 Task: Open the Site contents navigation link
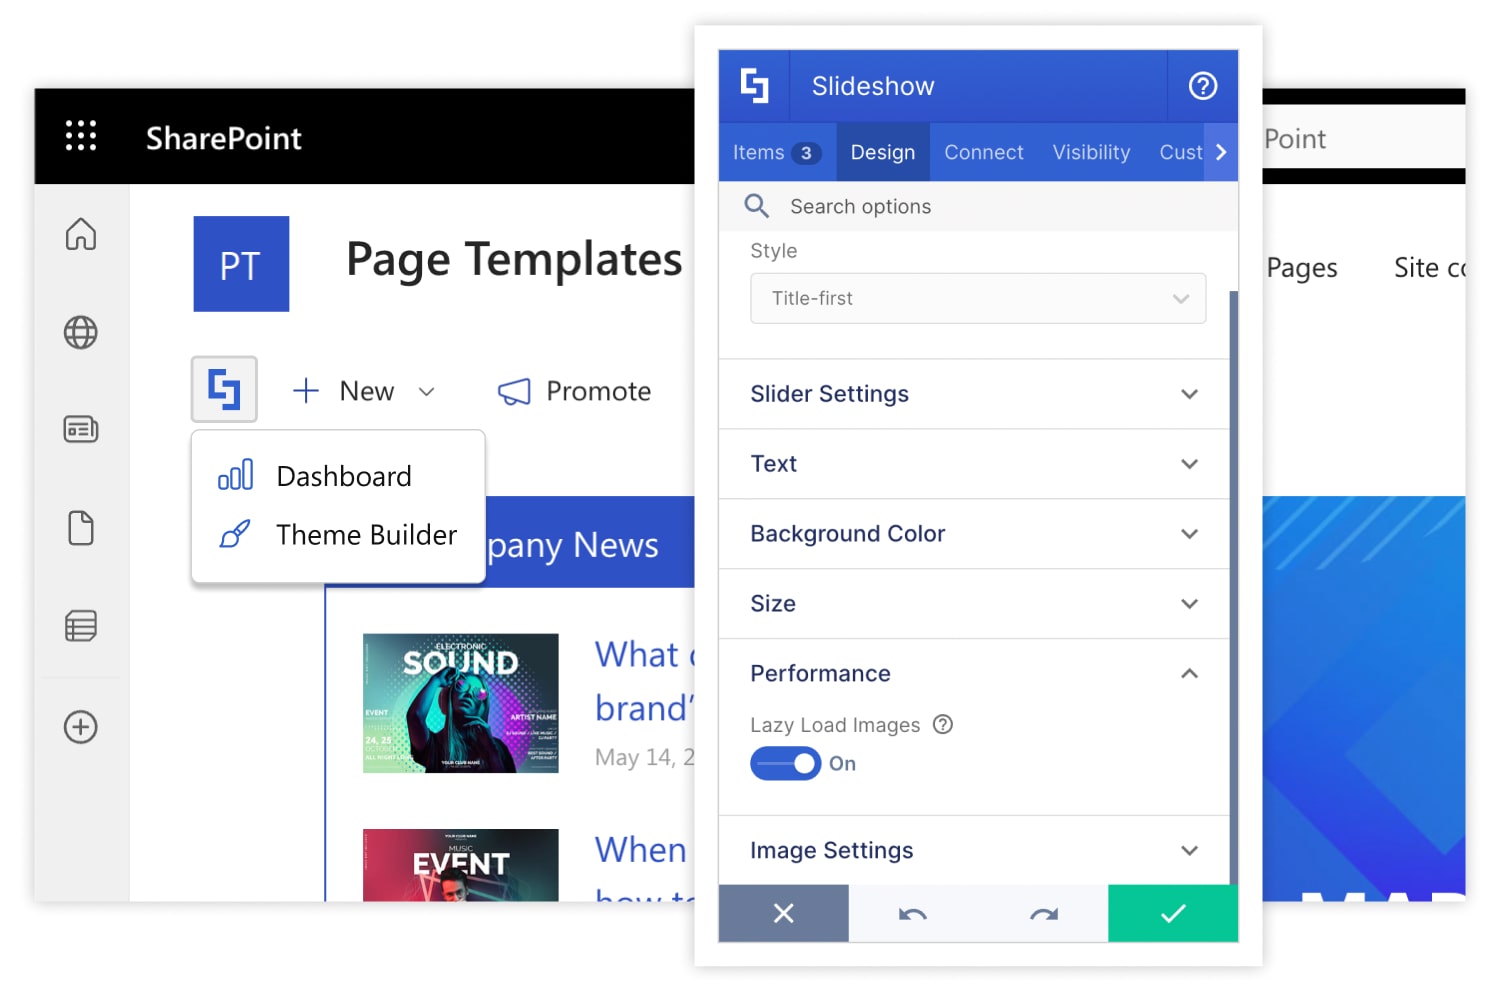(1430, 268)
